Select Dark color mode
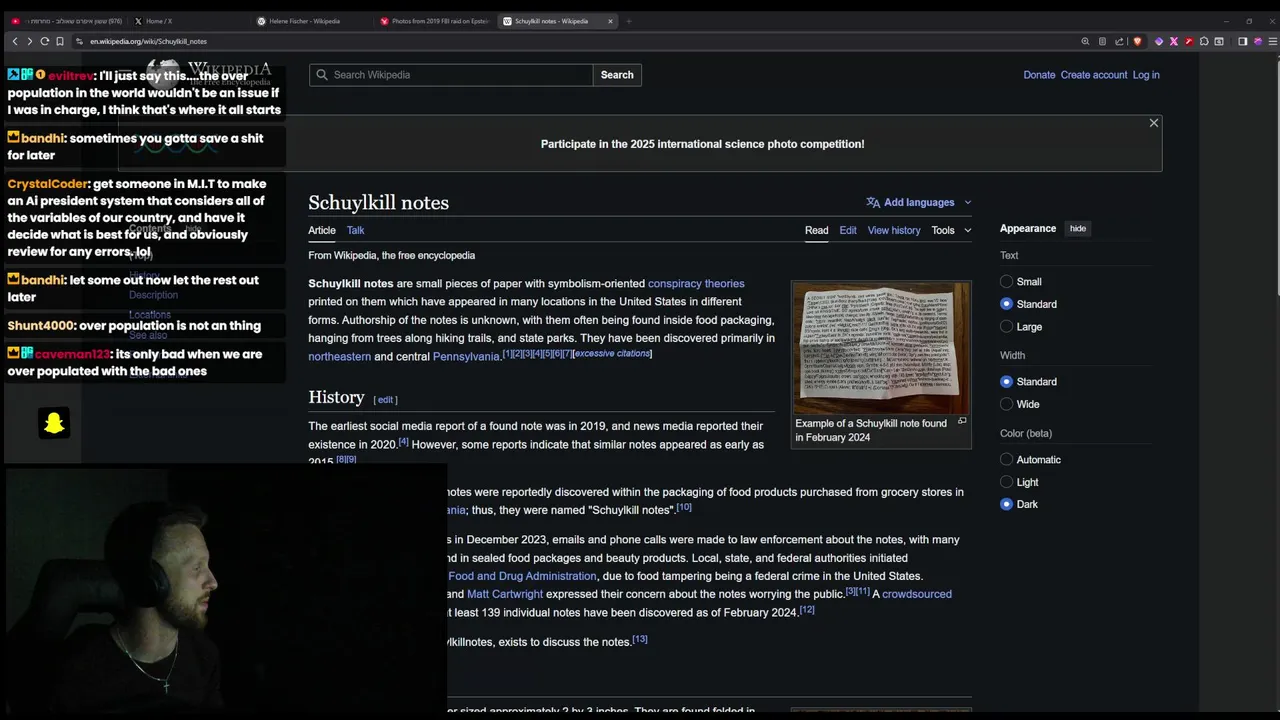The height and width of the screenshot is (720, 1280). coord(1006,504)
